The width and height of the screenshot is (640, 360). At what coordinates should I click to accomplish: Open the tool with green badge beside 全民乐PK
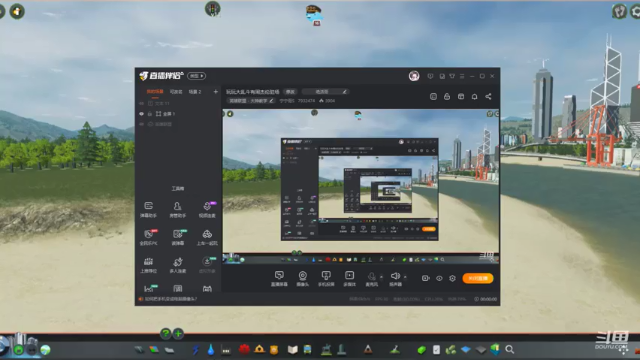click(x=178, y=237)
